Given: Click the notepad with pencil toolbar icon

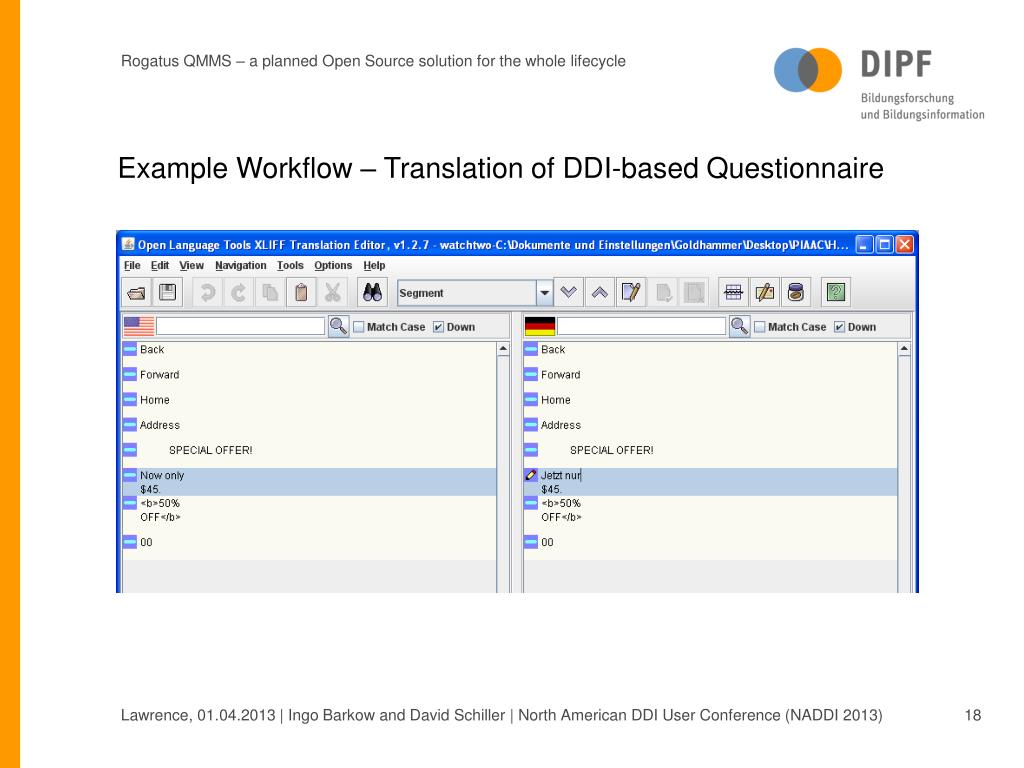Looking at the screenshot, I should click(765, 293).
